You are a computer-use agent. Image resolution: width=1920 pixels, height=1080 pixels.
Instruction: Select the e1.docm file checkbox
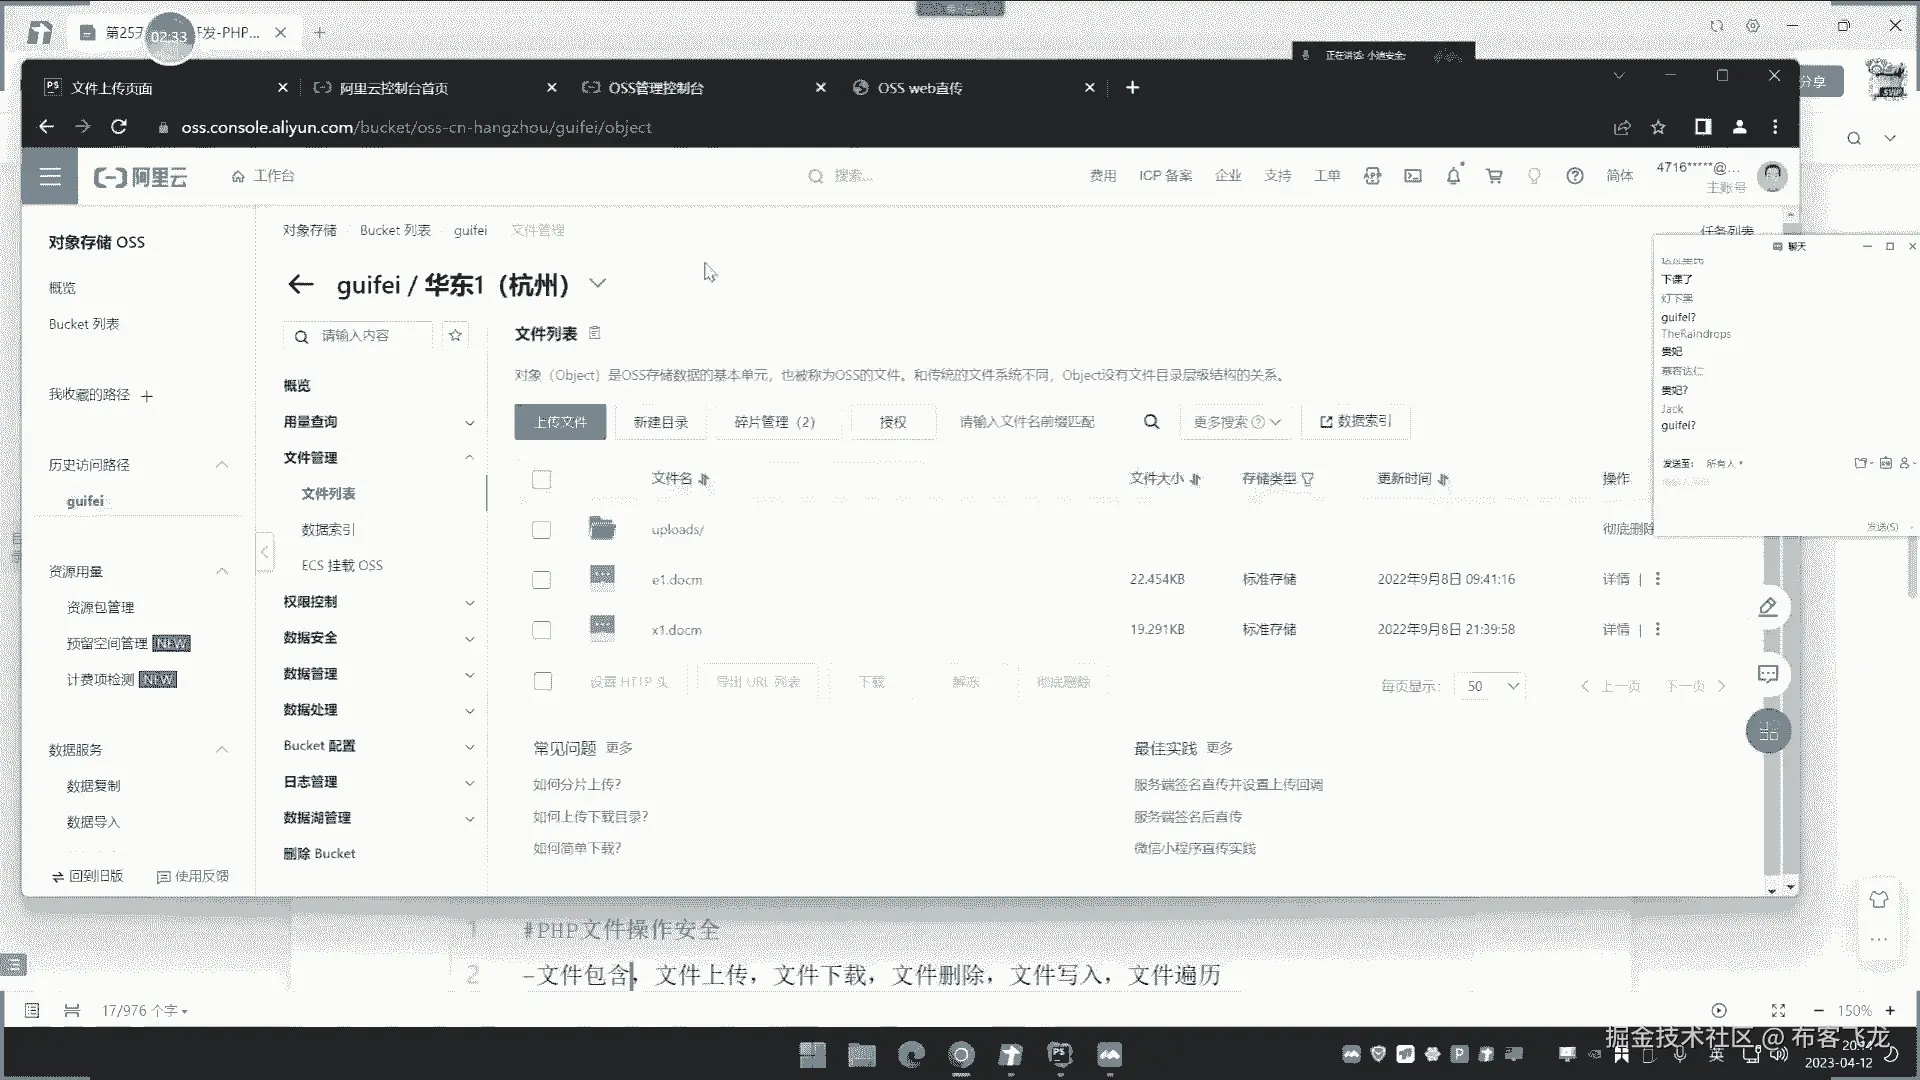[x=542, y=580]
